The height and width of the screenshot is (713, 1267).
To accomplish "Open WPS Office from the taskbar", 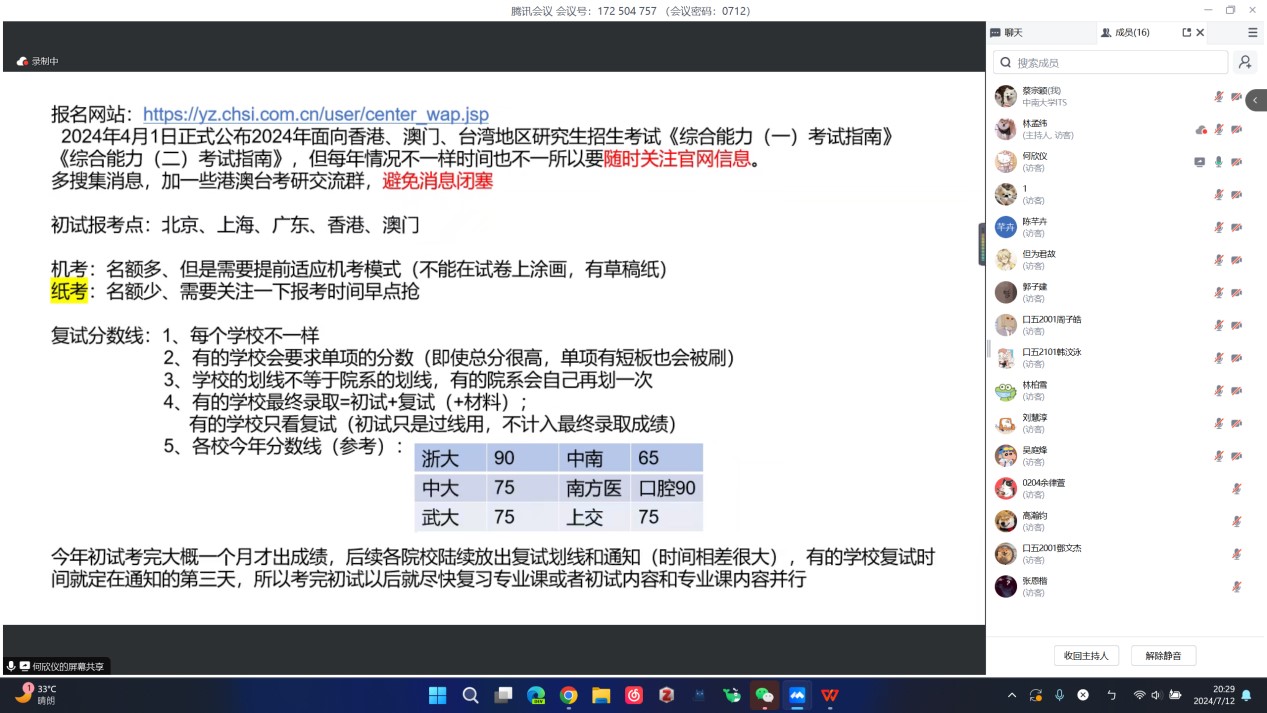I will [829, 695].
